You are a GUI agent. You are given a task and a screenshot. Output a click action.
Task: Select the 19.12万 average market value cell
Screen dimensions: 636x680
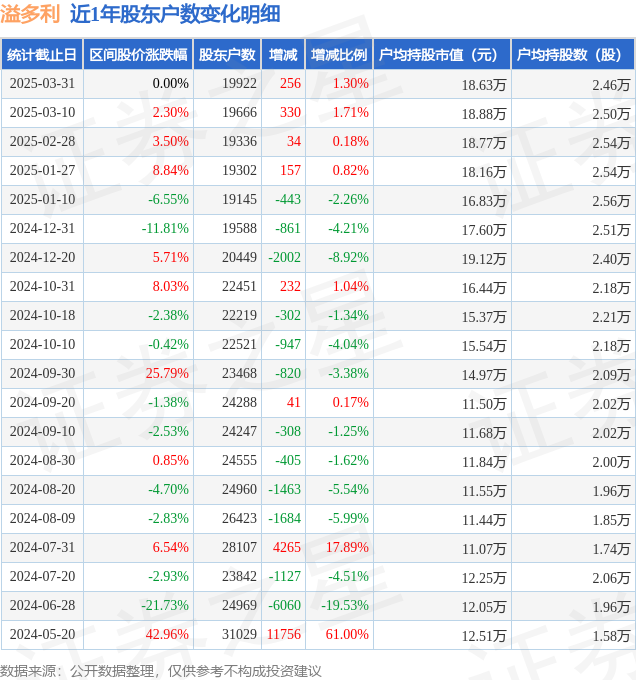point(483,259)
